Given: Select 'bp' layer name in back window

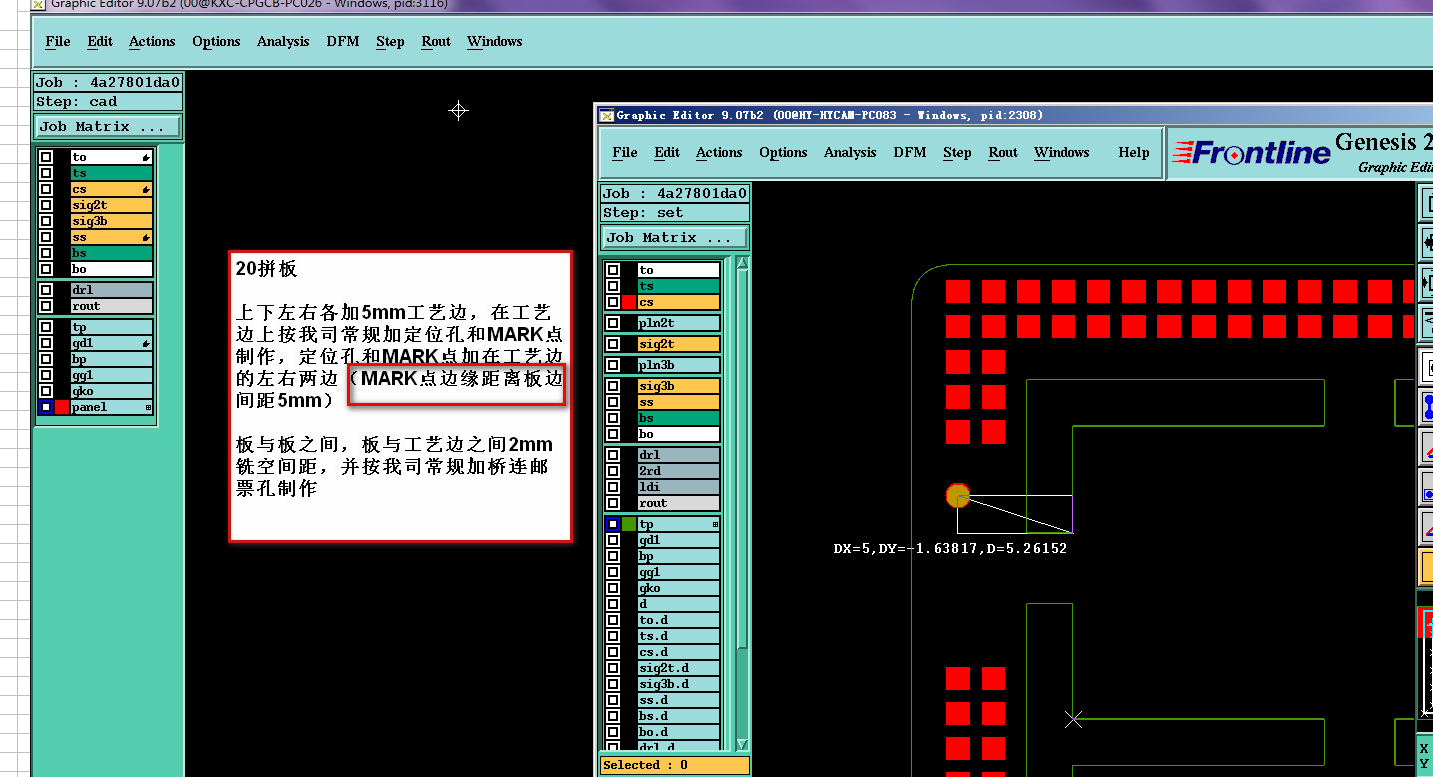Looking at the screenshot, I should (111, 359).
